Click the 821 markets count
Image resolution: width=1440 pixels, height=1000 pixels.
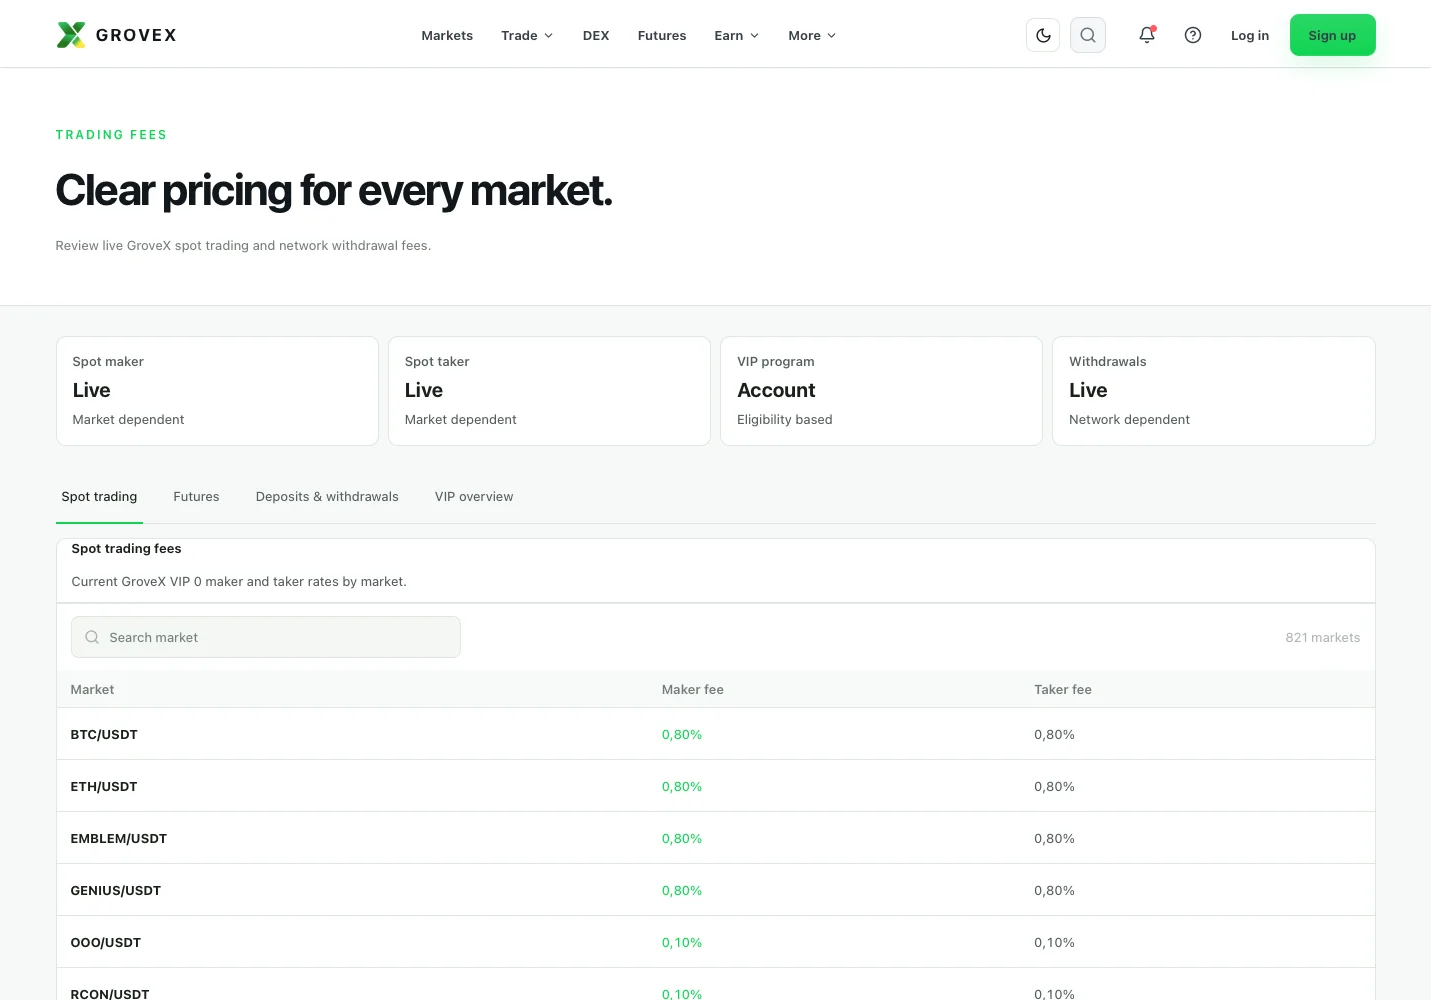[x=1322, y=638]
